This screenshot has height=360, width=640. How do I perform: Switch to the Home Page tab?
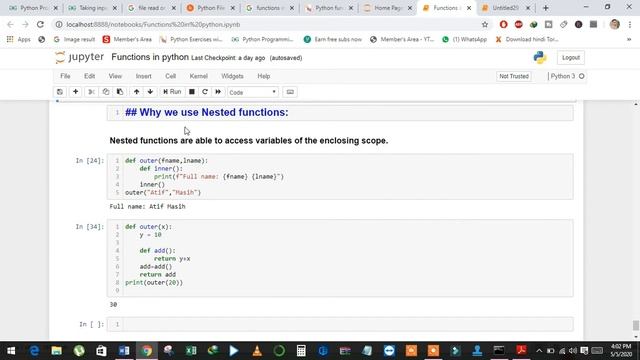(x=388, y=8)
